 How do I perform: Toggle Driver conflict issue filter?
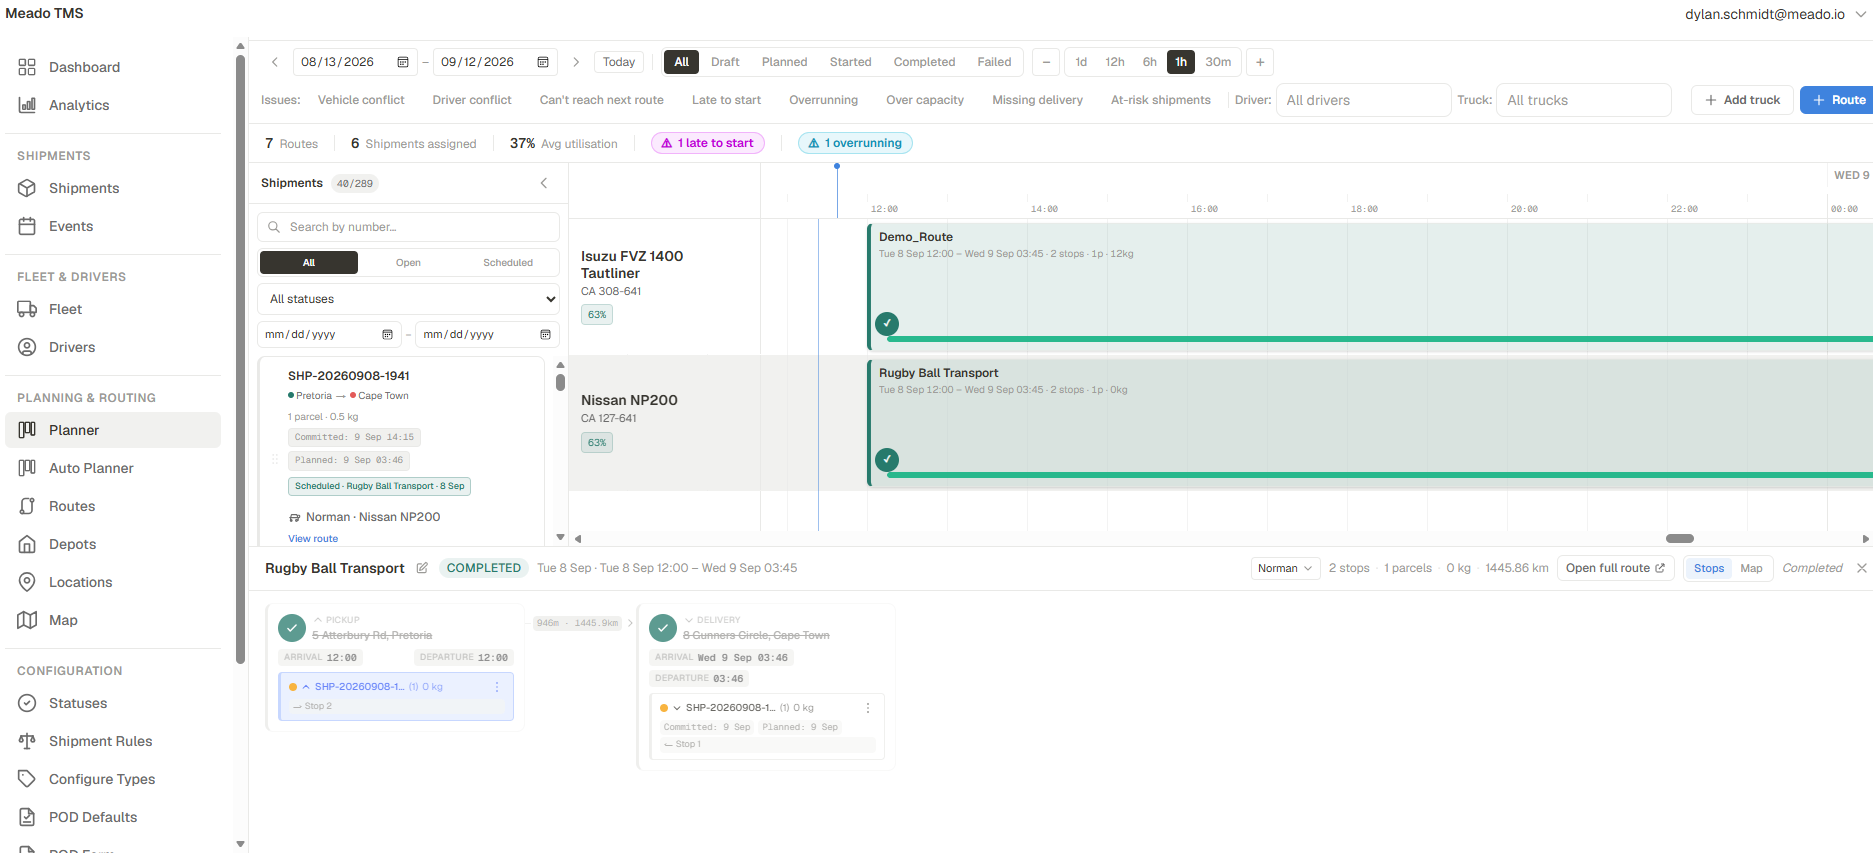[x=472, y=100]
